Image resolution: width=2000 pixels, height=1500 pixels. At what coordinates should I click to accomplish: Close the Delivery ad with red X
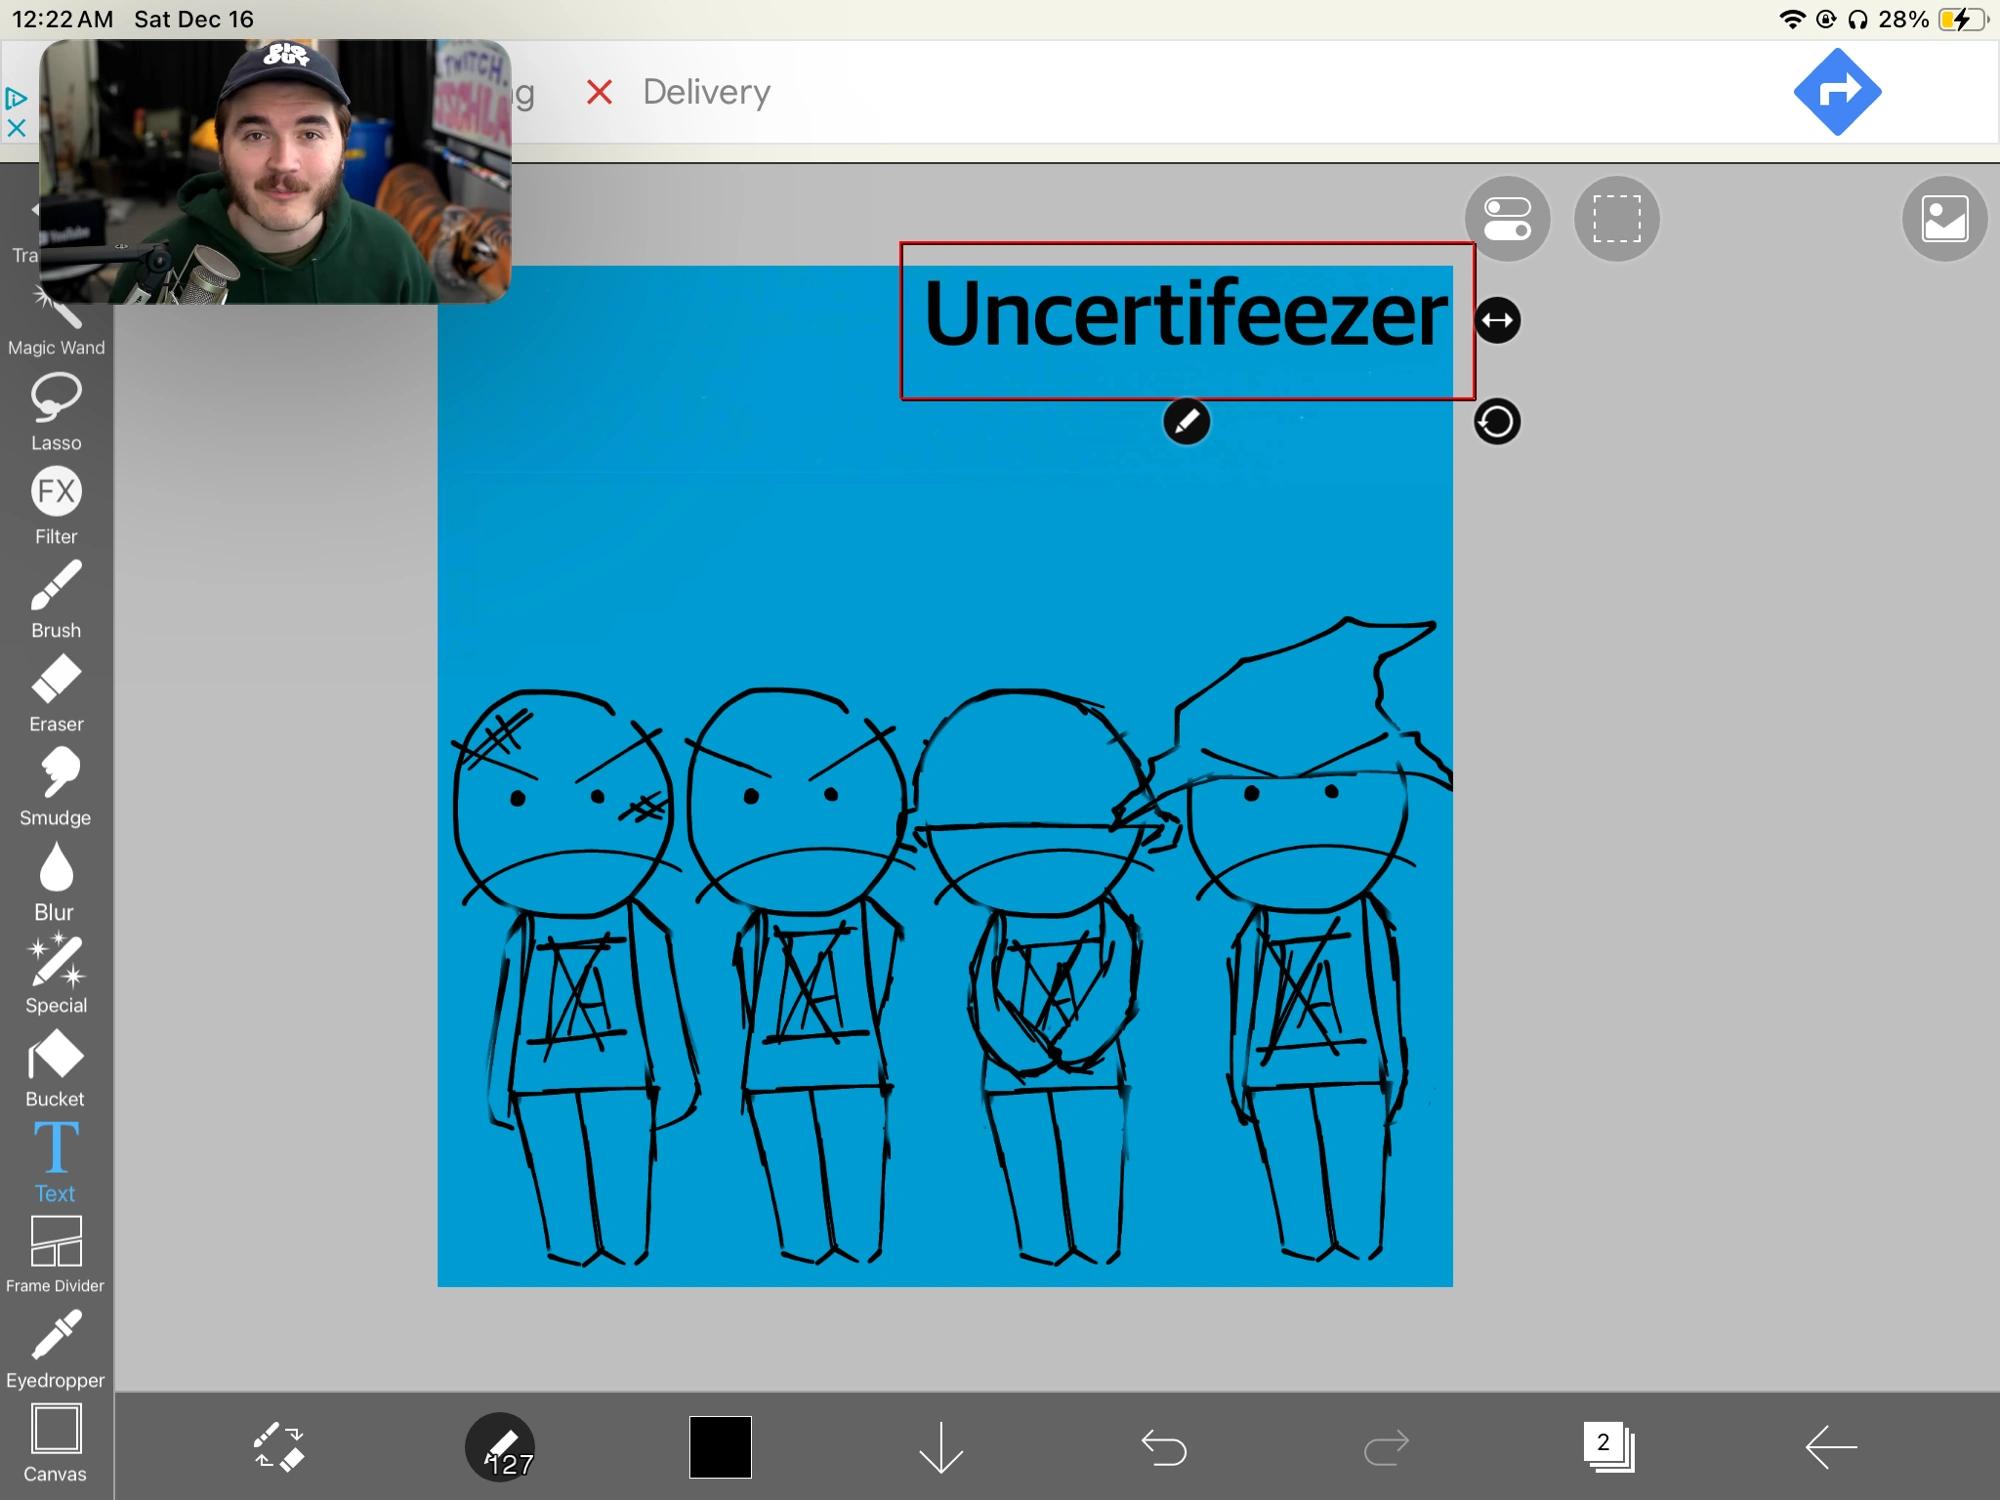(x=599, y=93)
